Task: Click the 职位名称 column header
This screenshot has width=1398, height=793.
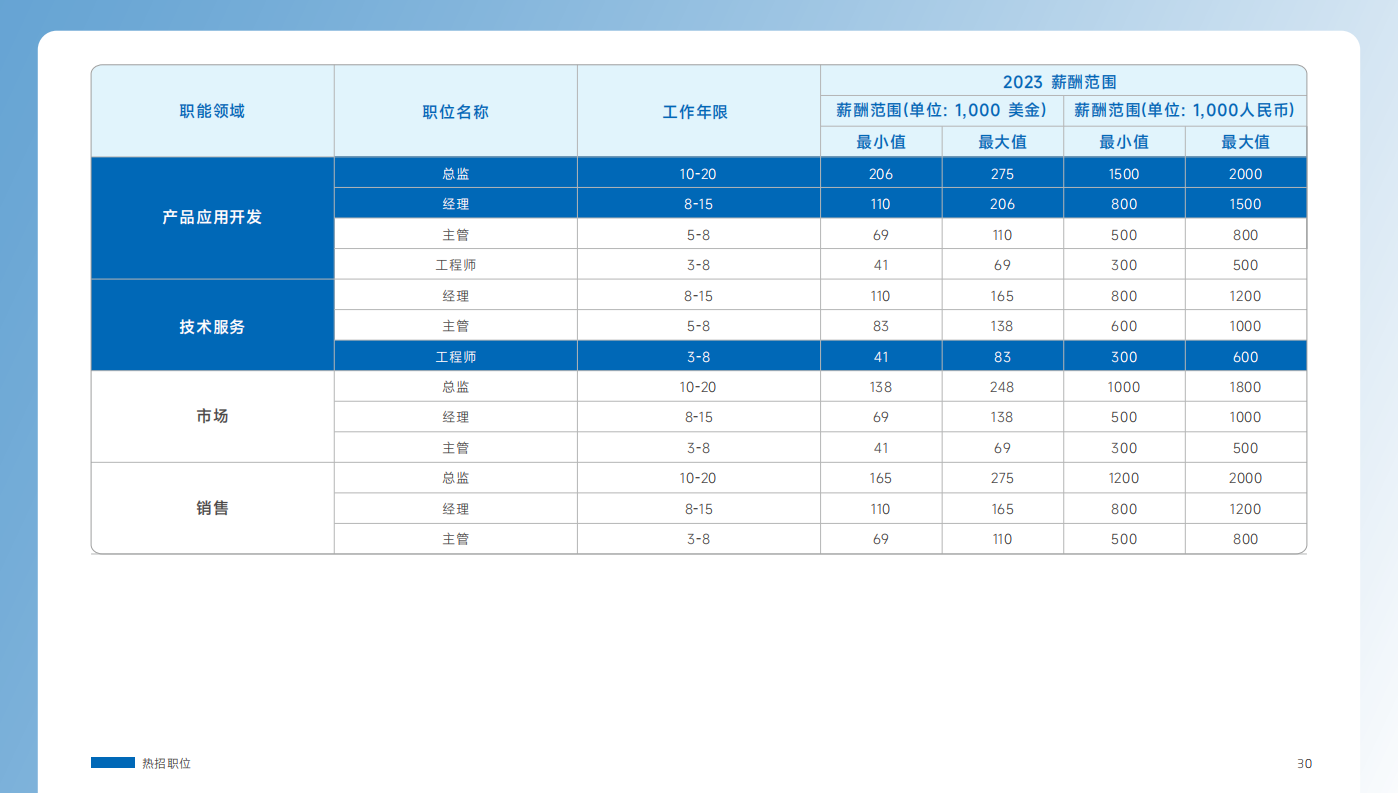Action: 456,111
